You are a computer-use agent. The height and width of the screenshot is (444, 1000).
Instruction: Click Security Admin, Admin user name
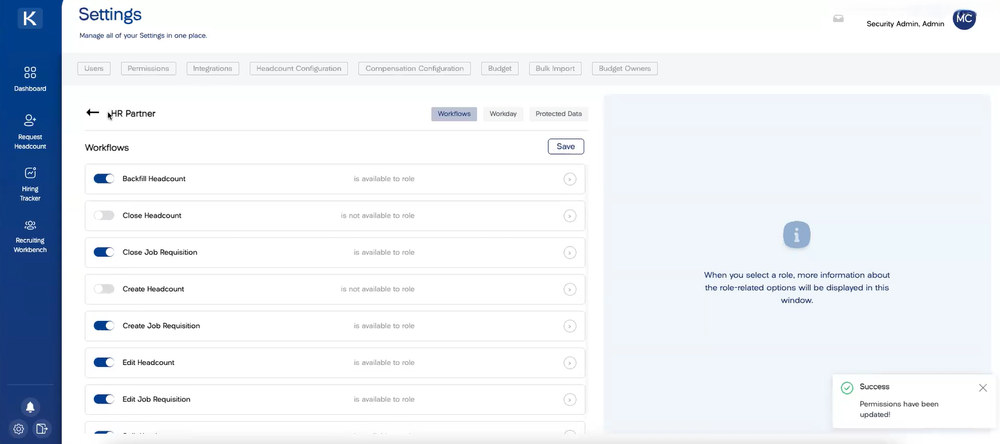point(906,24)
